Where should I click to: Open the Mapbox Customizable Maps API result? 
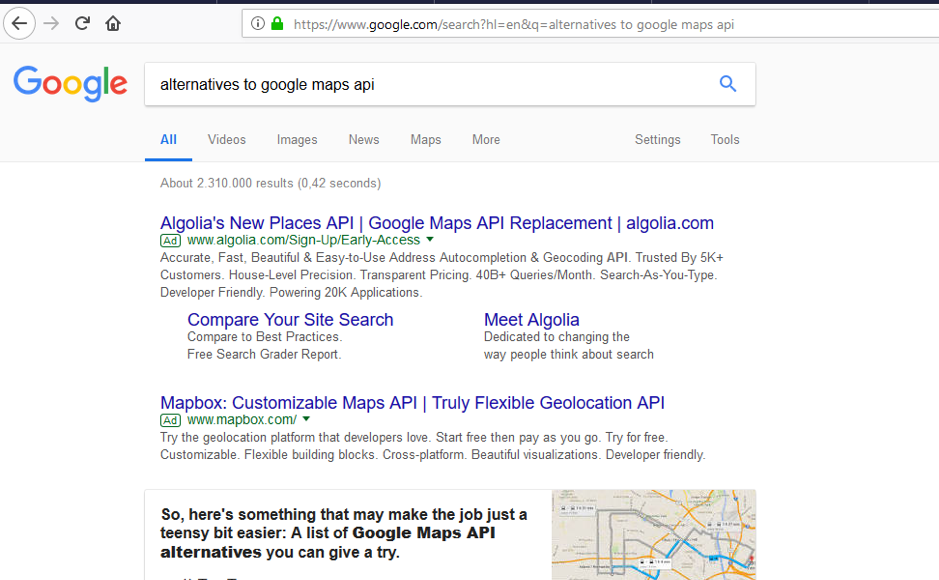click(x=412, y=403)
